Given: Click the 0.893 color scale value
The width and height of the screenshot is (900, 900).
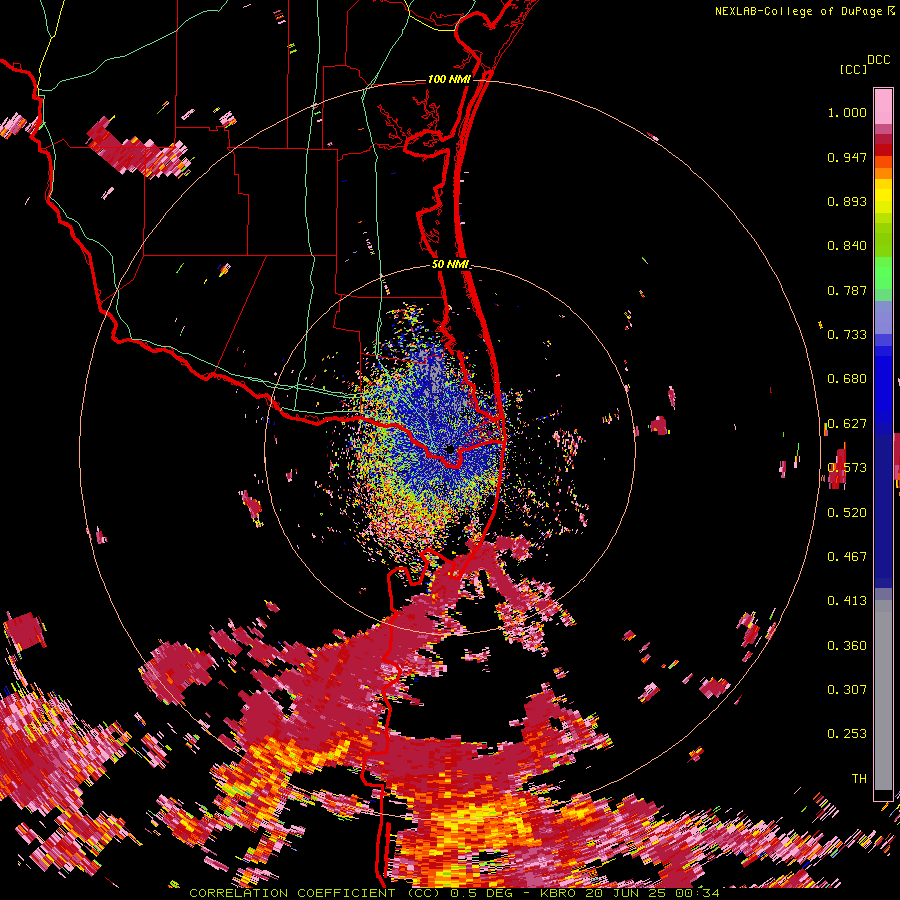Looking at the screenshot, I should (x=847, y=201).
